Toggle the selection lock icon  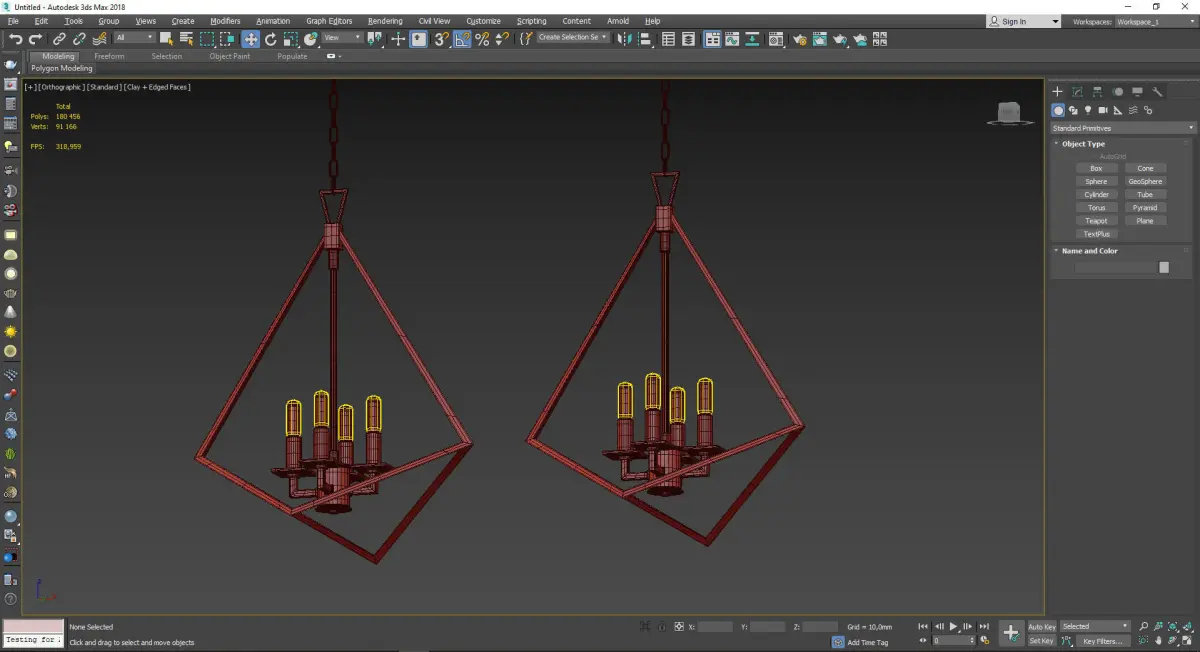click(x=661, y=627)
